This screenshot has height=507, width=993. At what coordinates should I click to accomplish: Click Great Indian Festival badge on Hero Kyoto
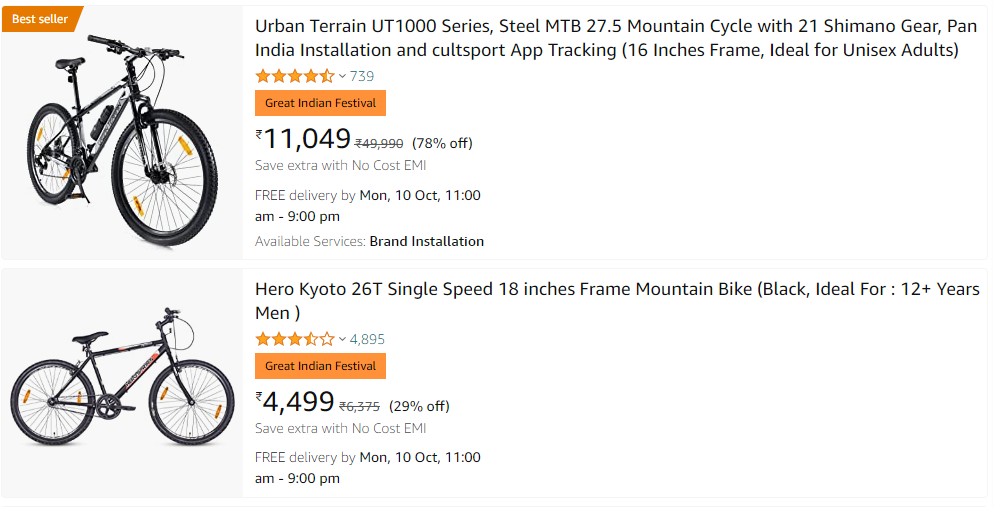coord(320,366)
